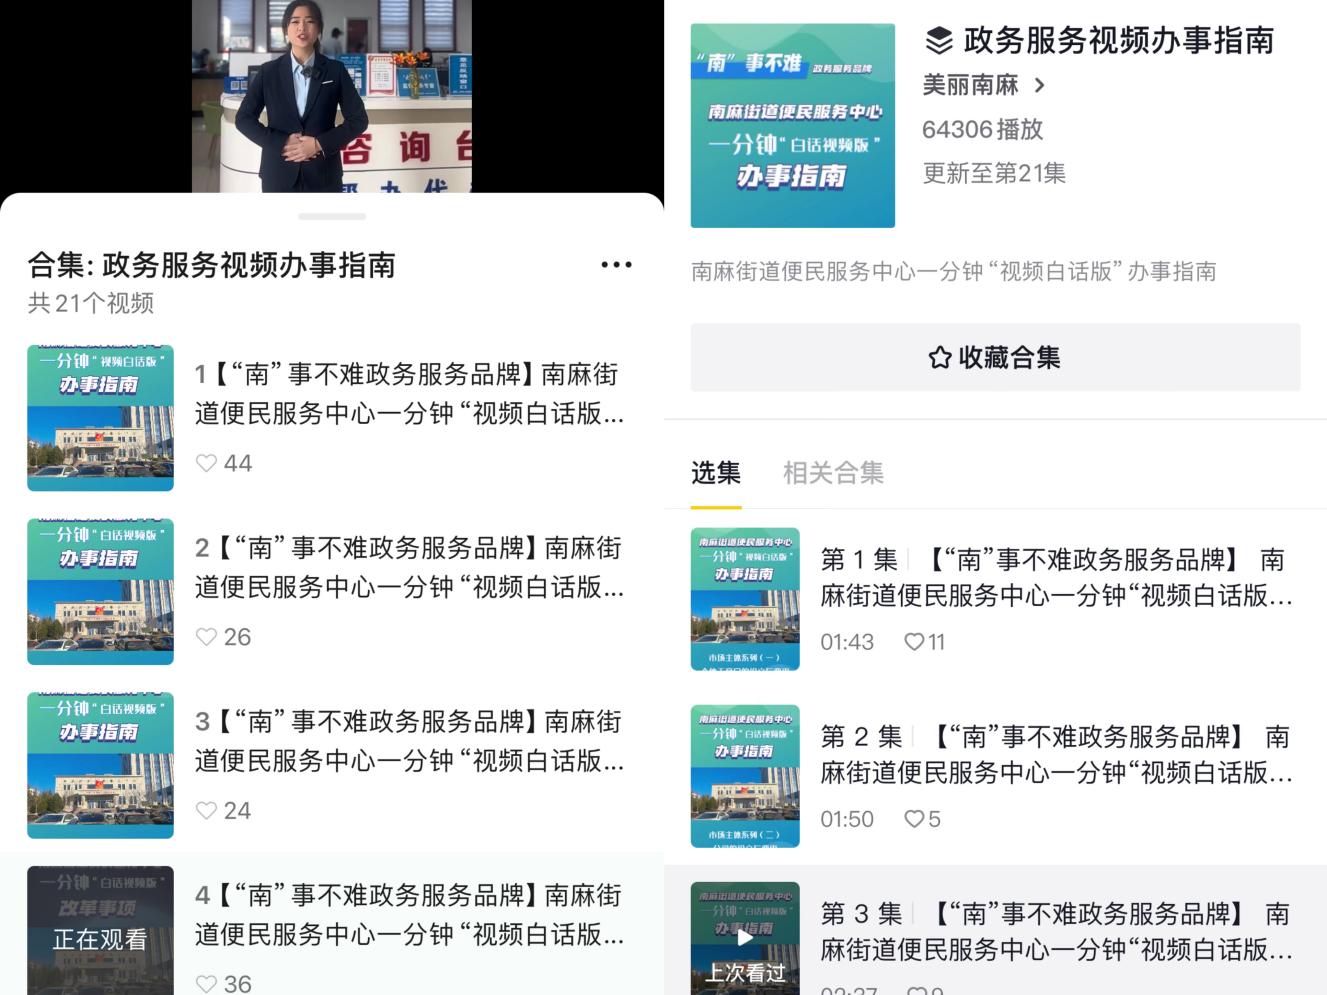Open the 美丽南麻 author link
The image size is (1327, 995).
point(970,86)
